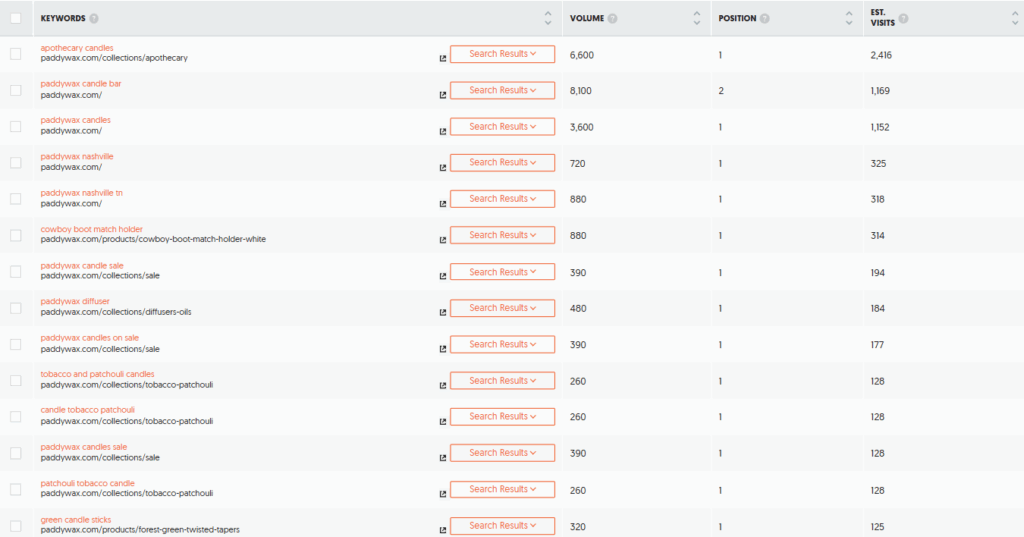Click the Position column help icon
This screenshot has width=1024, height=537.
[x=765, y=18]
